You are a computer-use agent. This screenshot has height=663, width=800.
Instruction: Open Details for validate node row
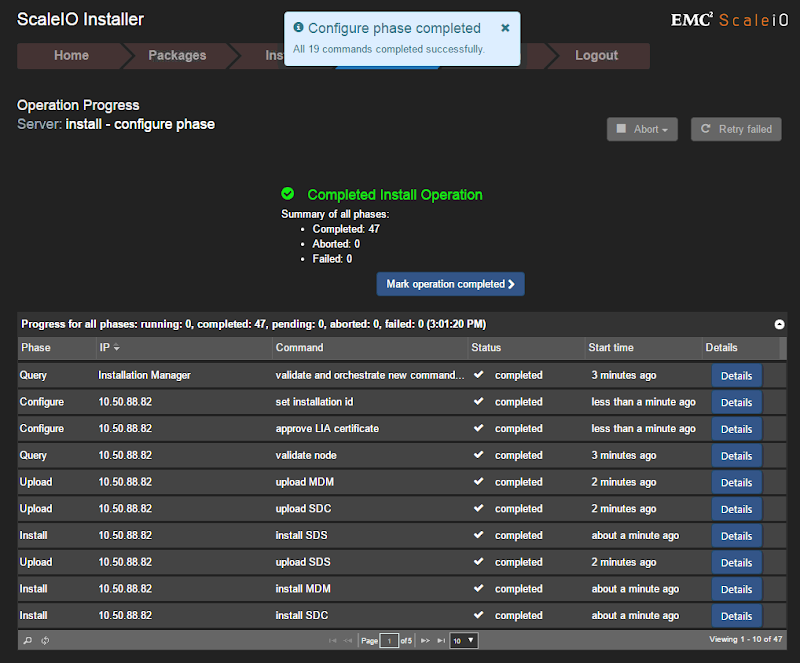(x=736, y=456)
